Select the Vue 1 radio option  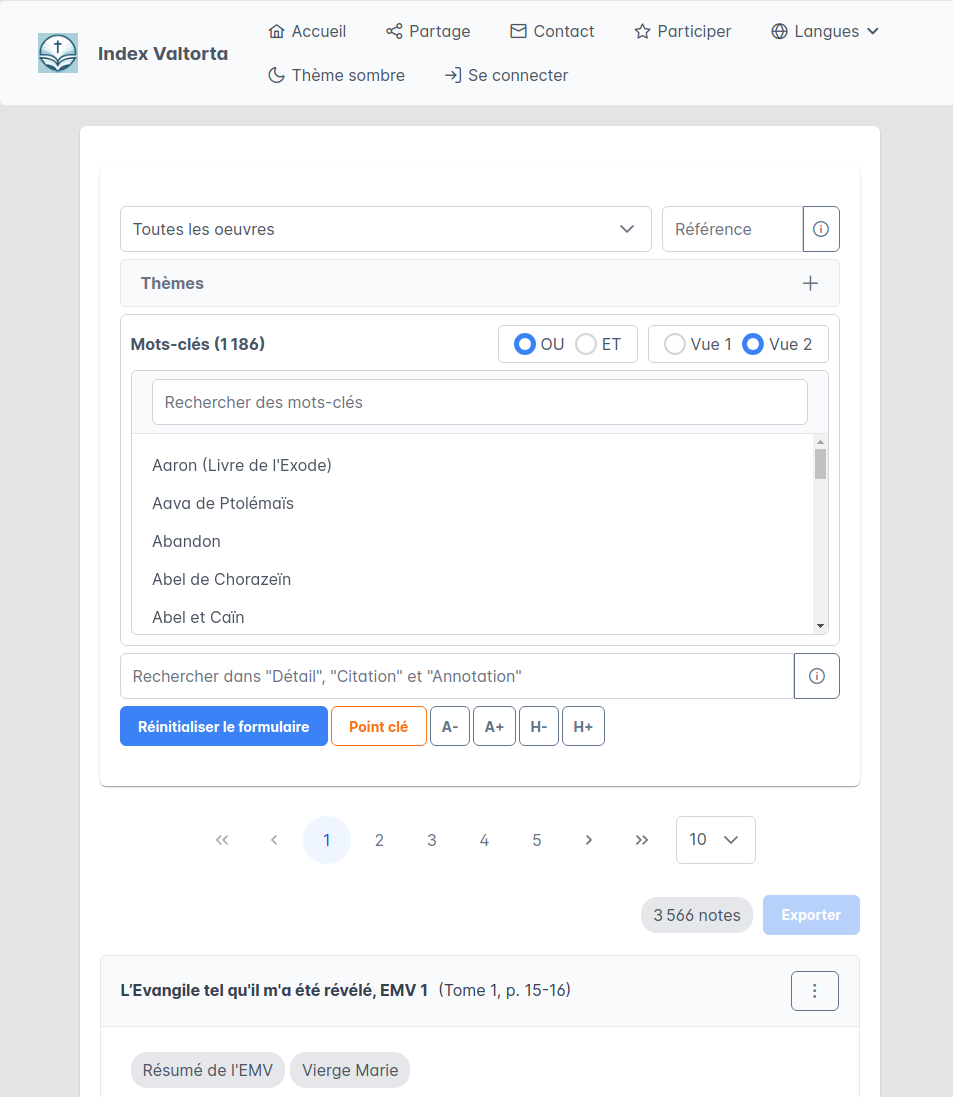(675, 344)
